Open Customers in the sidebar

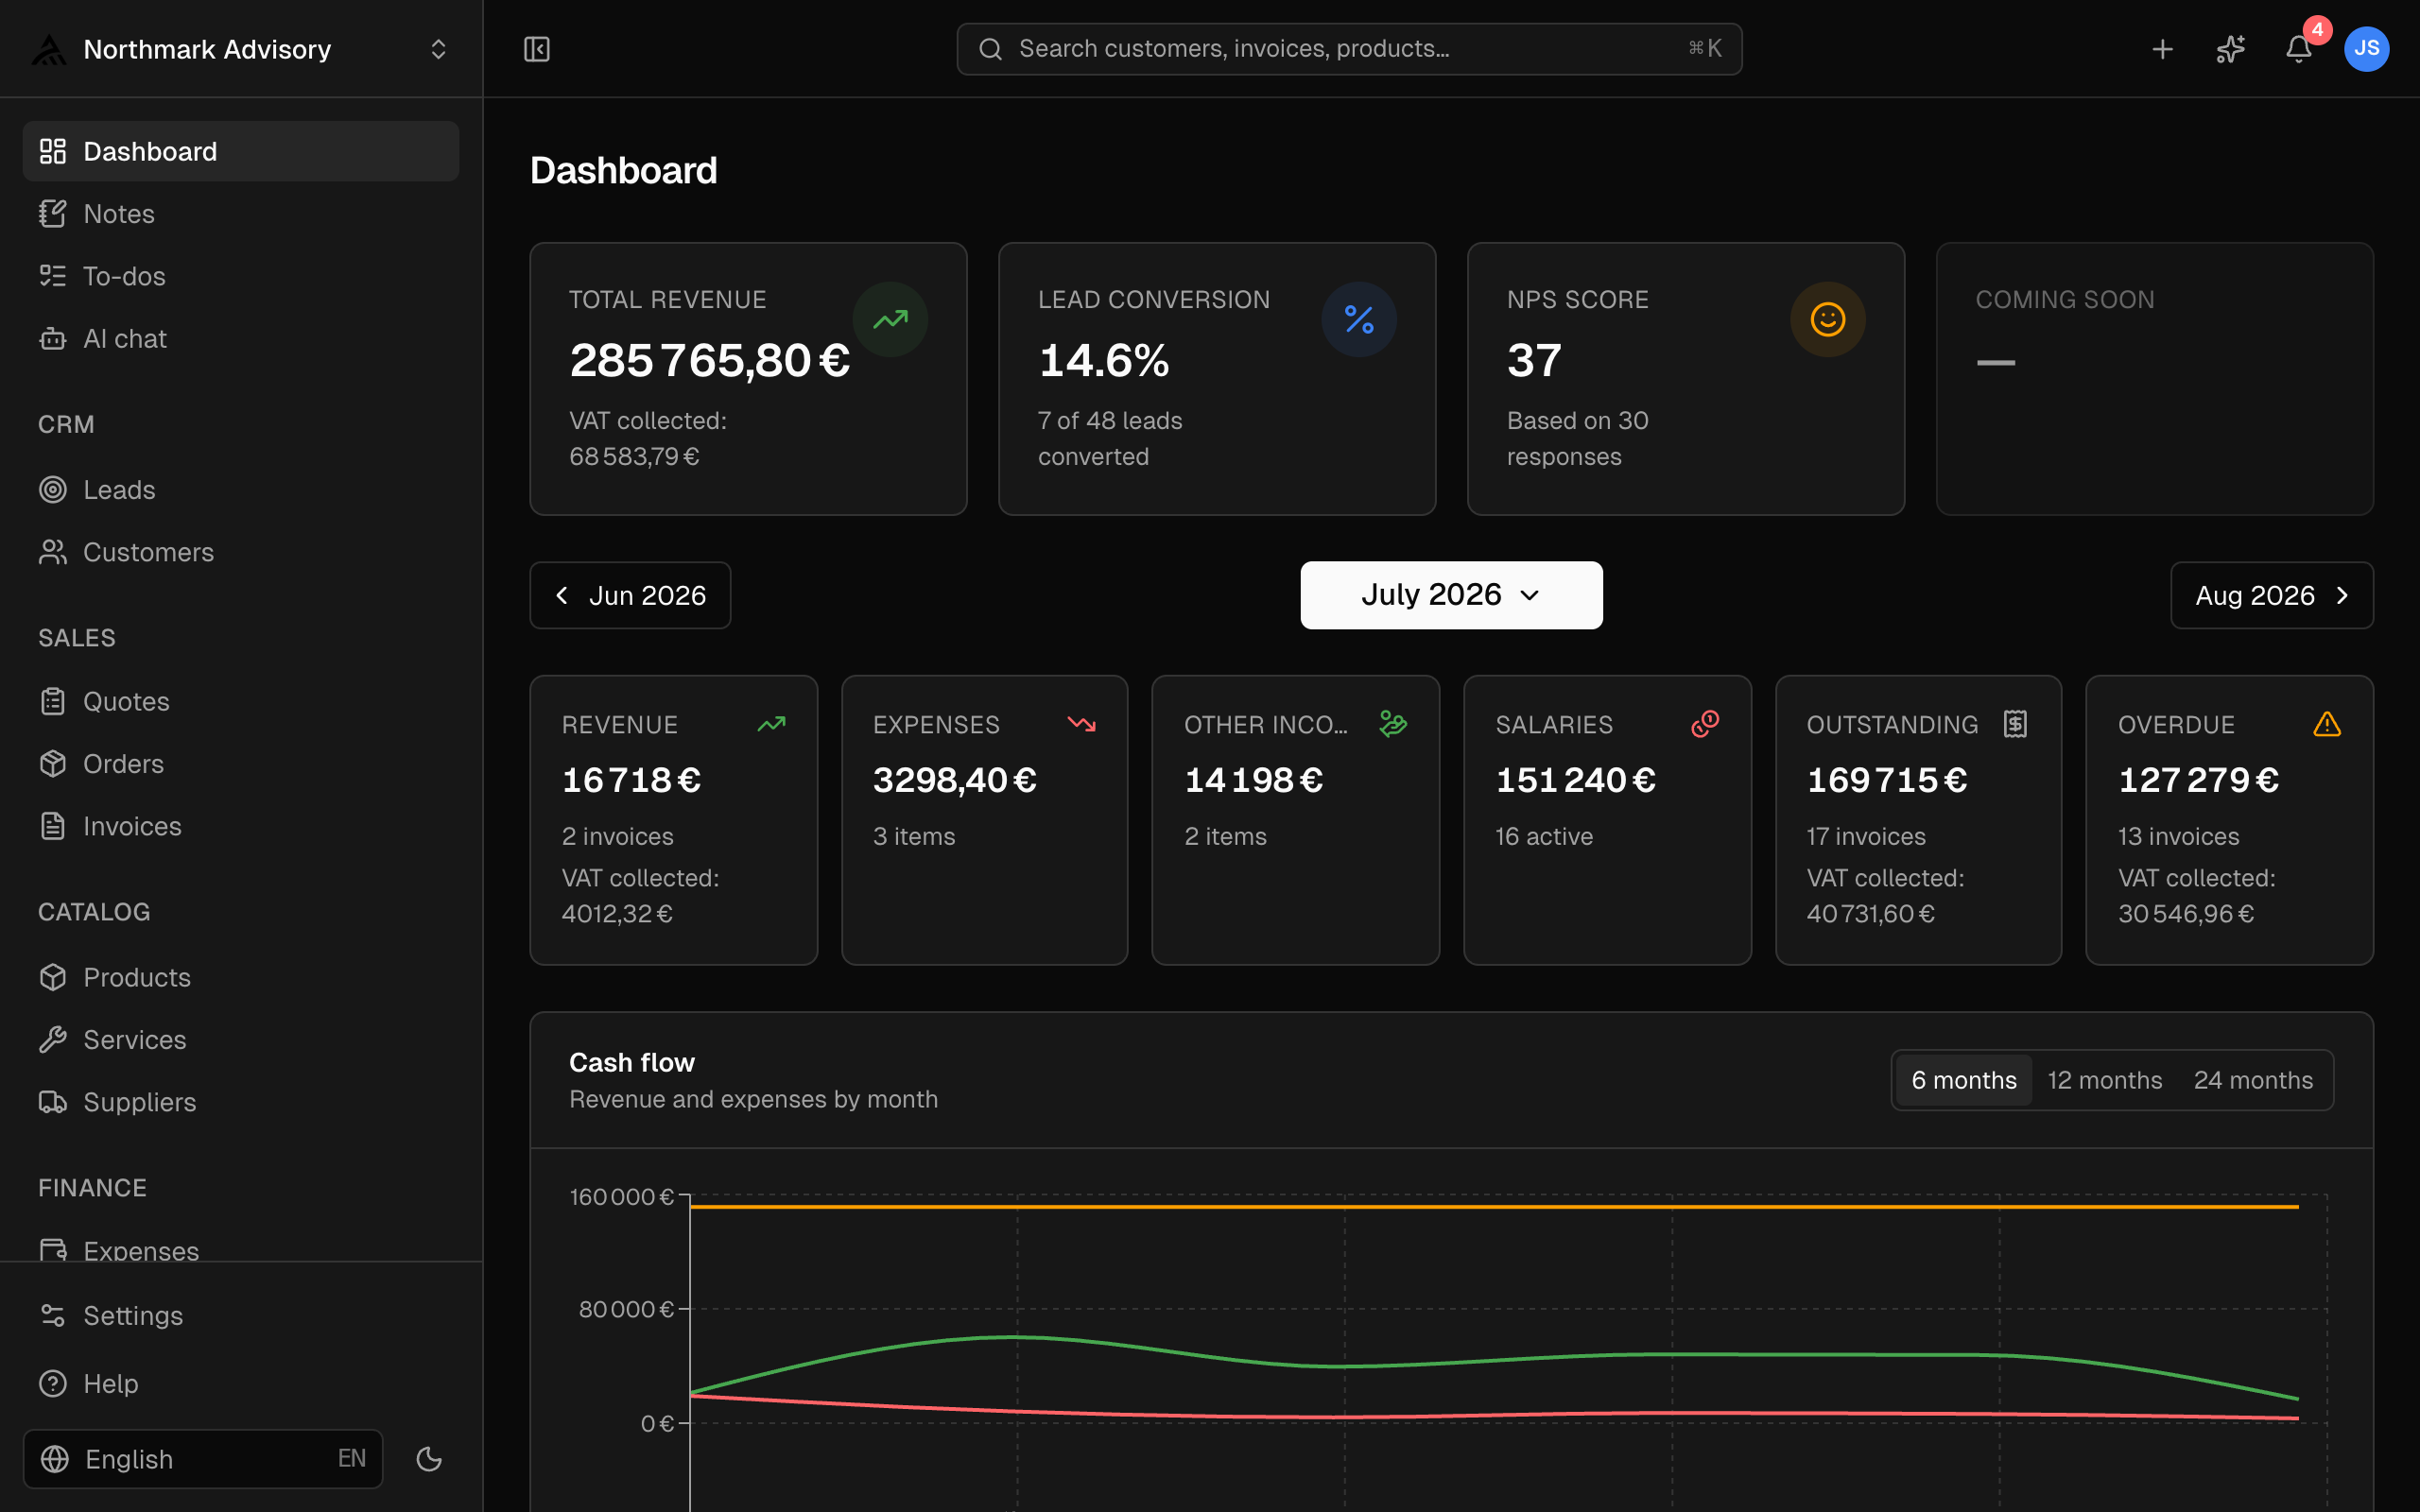pyautogui.click(x=241, y=552)
